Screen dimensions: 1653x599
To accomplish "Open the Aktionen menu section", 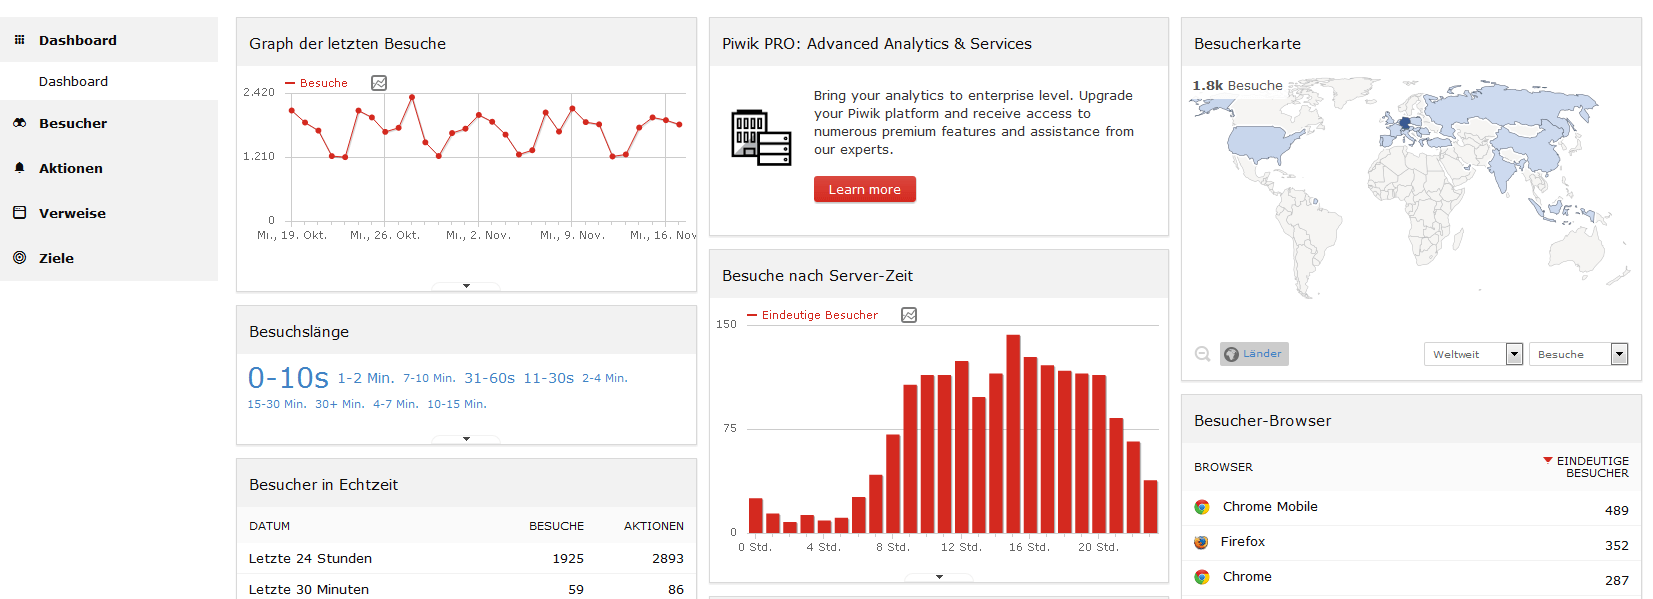I will pos(109,168).
